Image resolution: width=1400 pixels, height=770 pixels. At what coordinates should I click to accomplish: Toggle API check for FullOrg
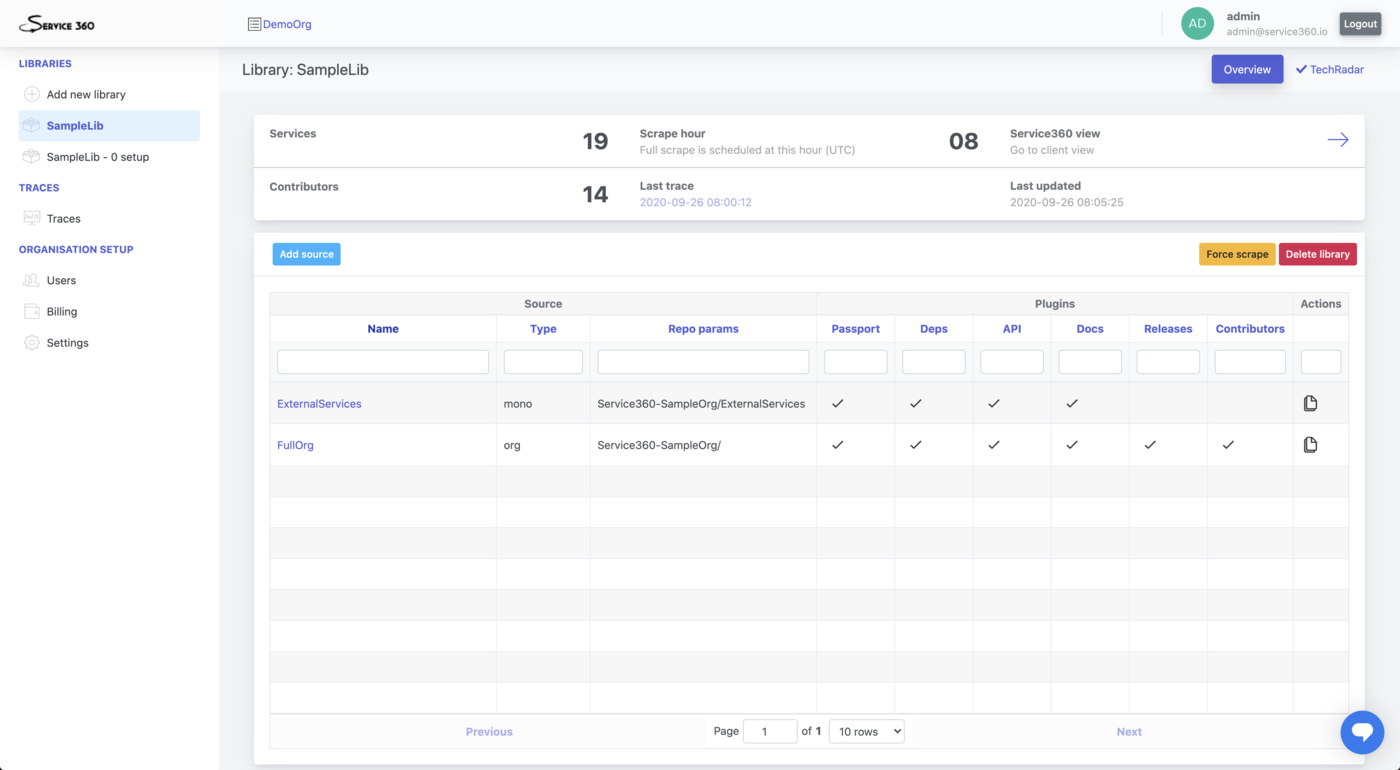994,444
